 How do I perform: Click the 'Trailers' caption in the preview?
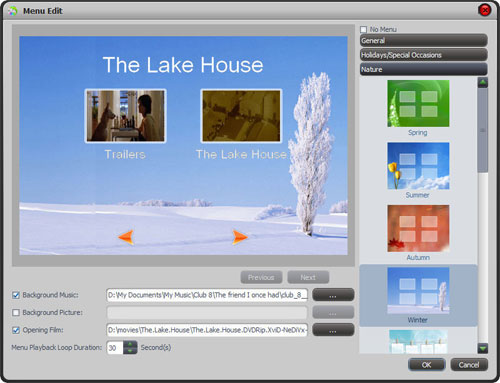(125, 154)
